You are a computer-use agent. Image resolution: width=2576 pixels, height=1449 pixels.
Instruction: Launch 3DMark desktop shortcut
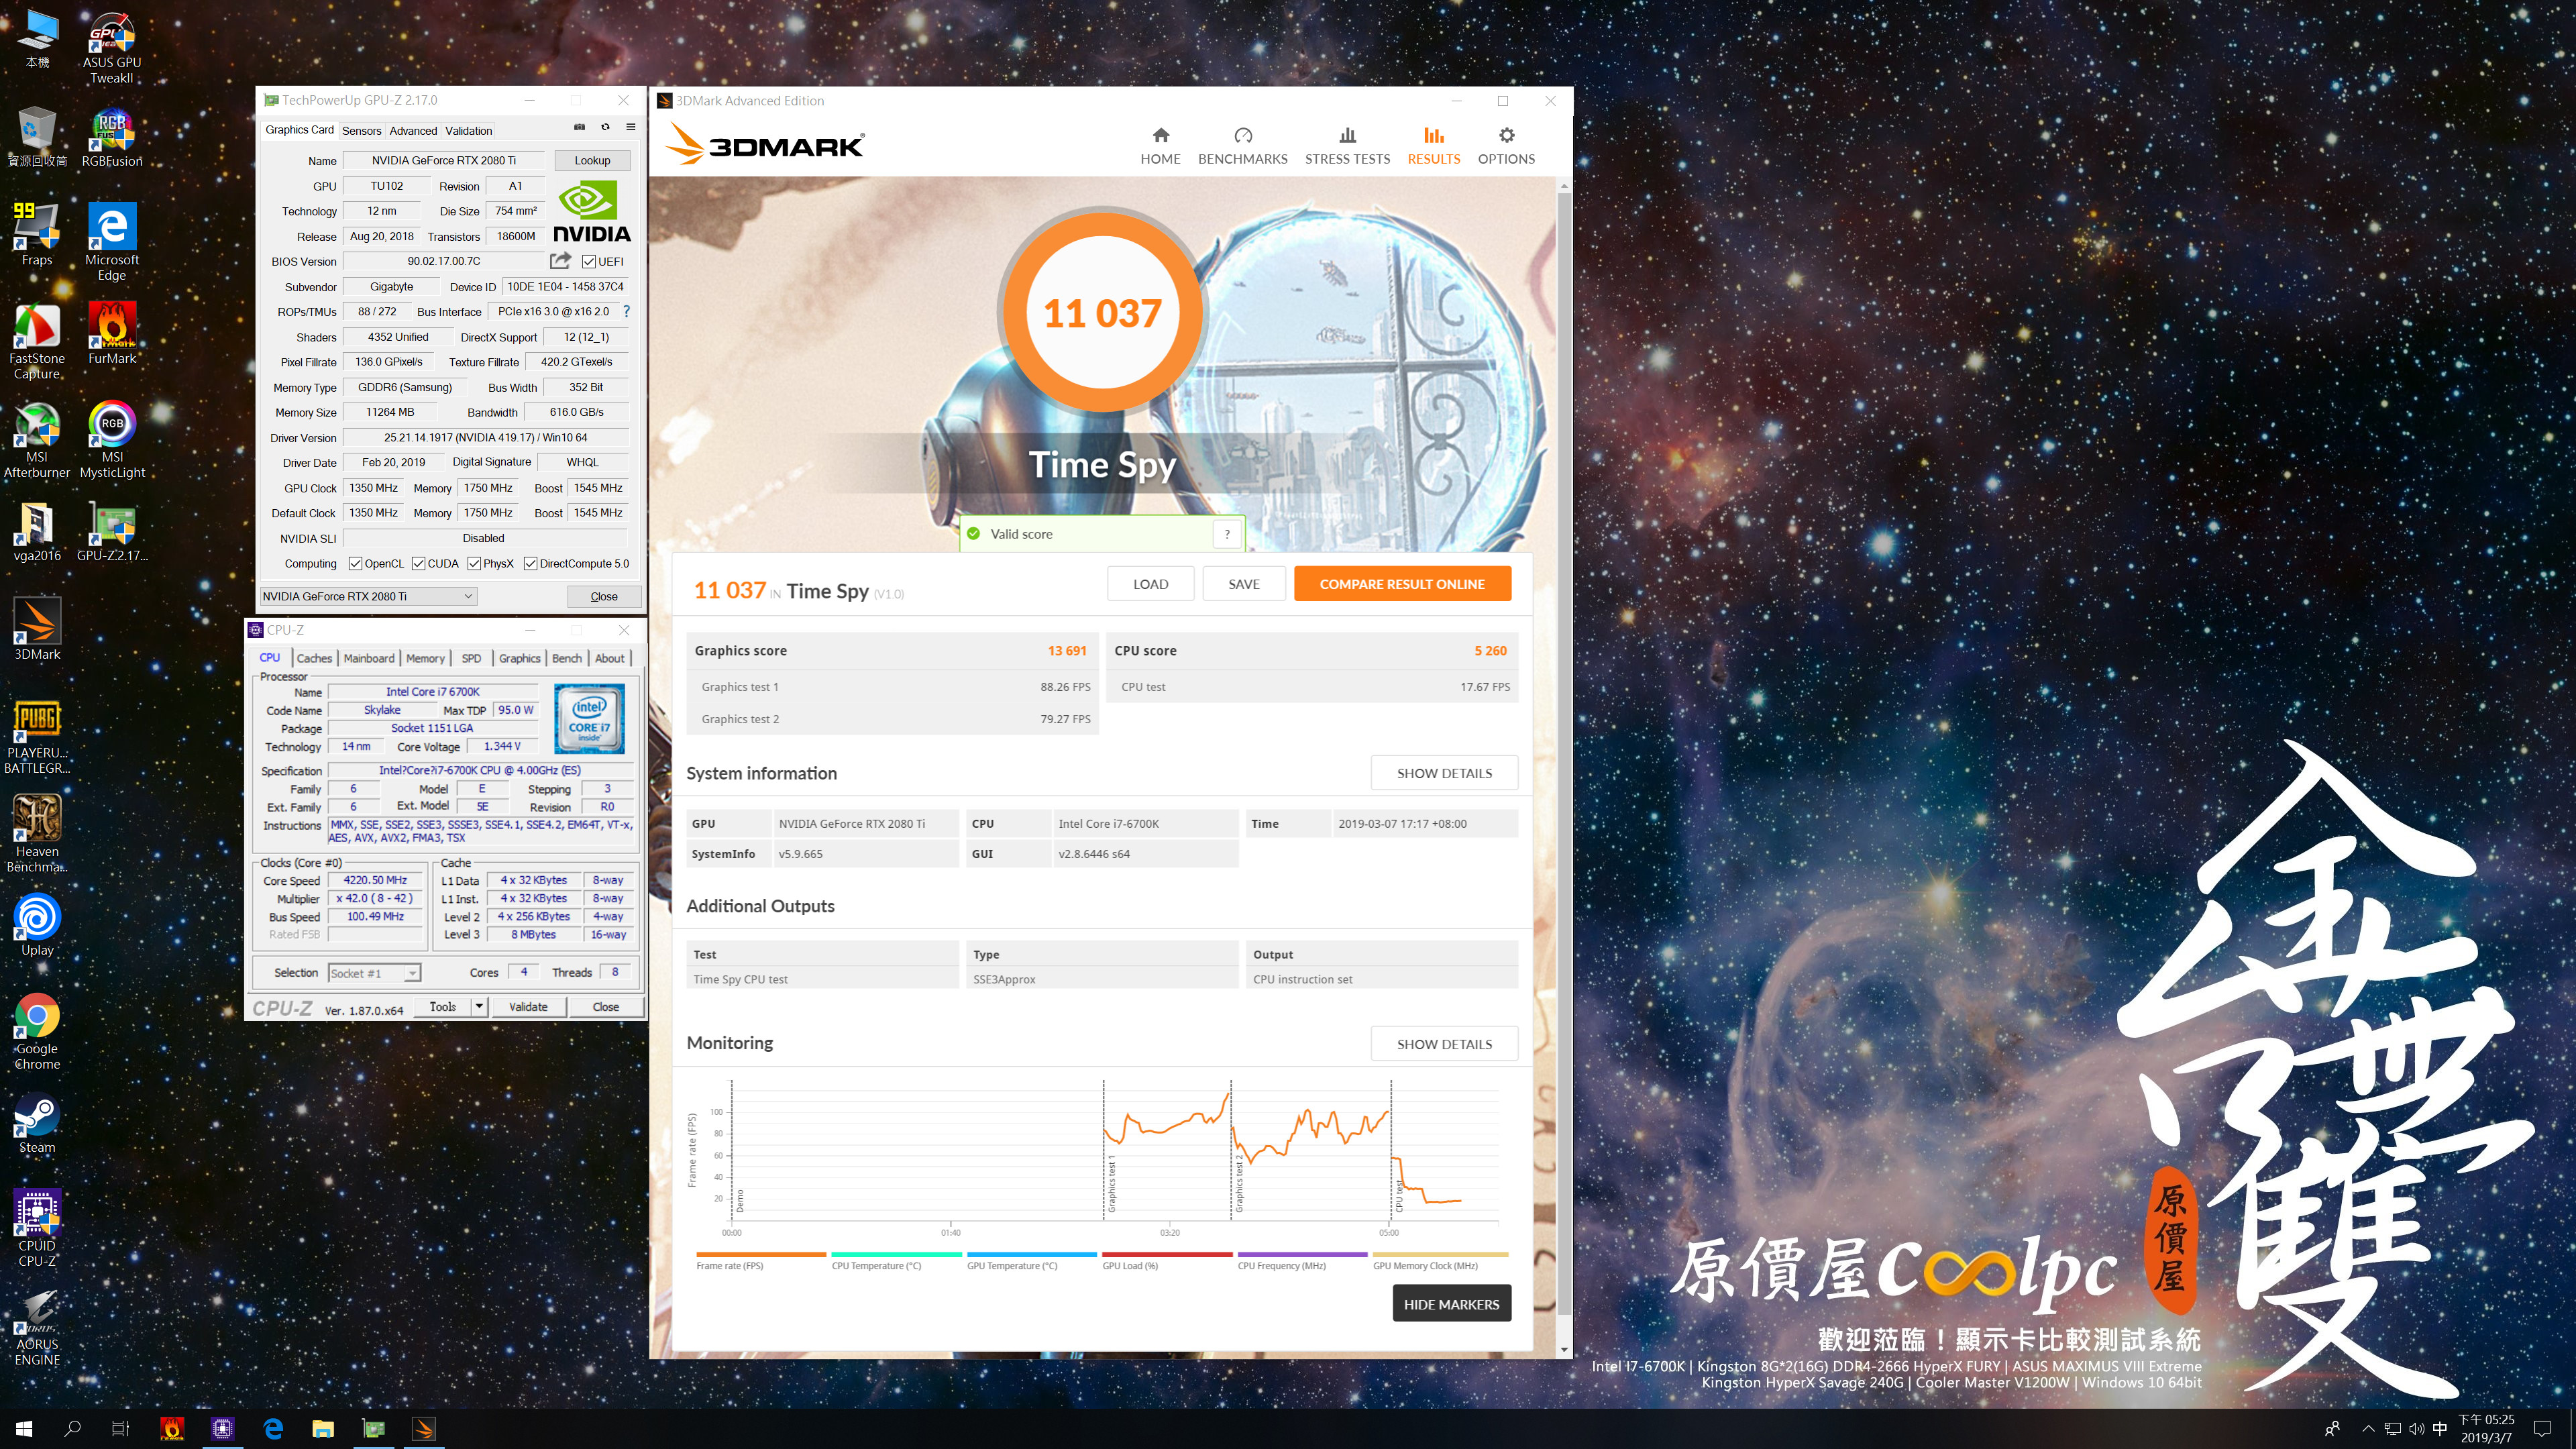[x=37, y=630]
